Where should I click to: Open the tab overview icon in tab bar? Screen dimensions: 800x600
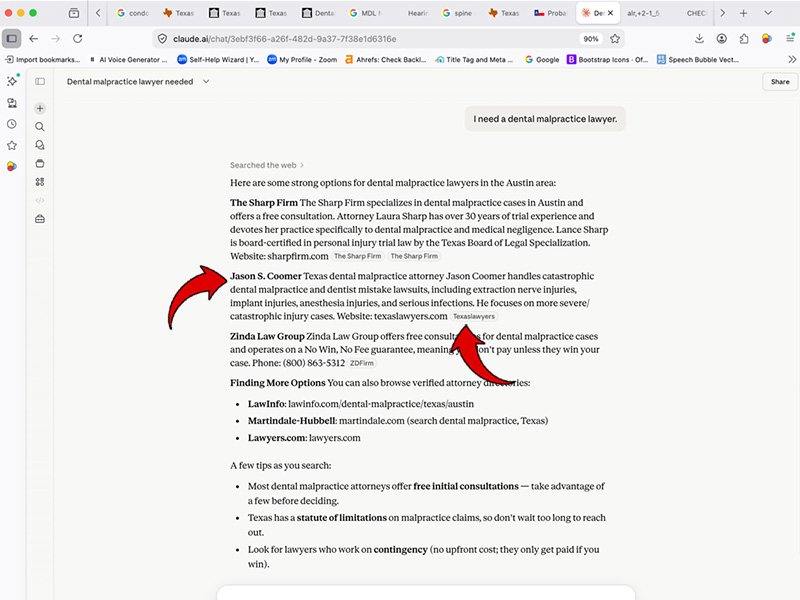click(x=74, y=13)
